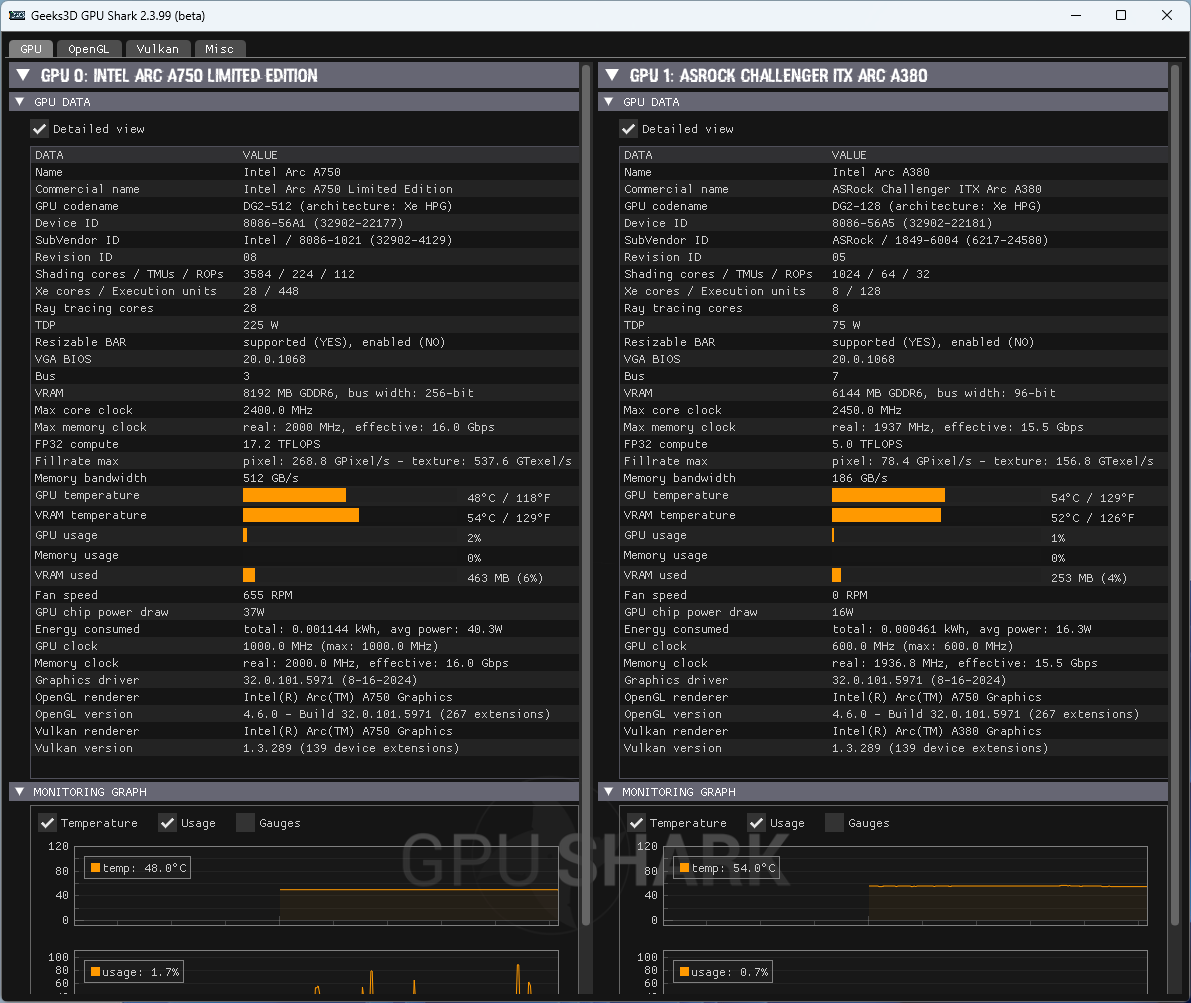The height and width of the screenshot is (1003, 1191).
Task: Click GPU 1 shading cores value 1024 / 64 / 32
Action: pyautogui.click(x=880, y=274)
